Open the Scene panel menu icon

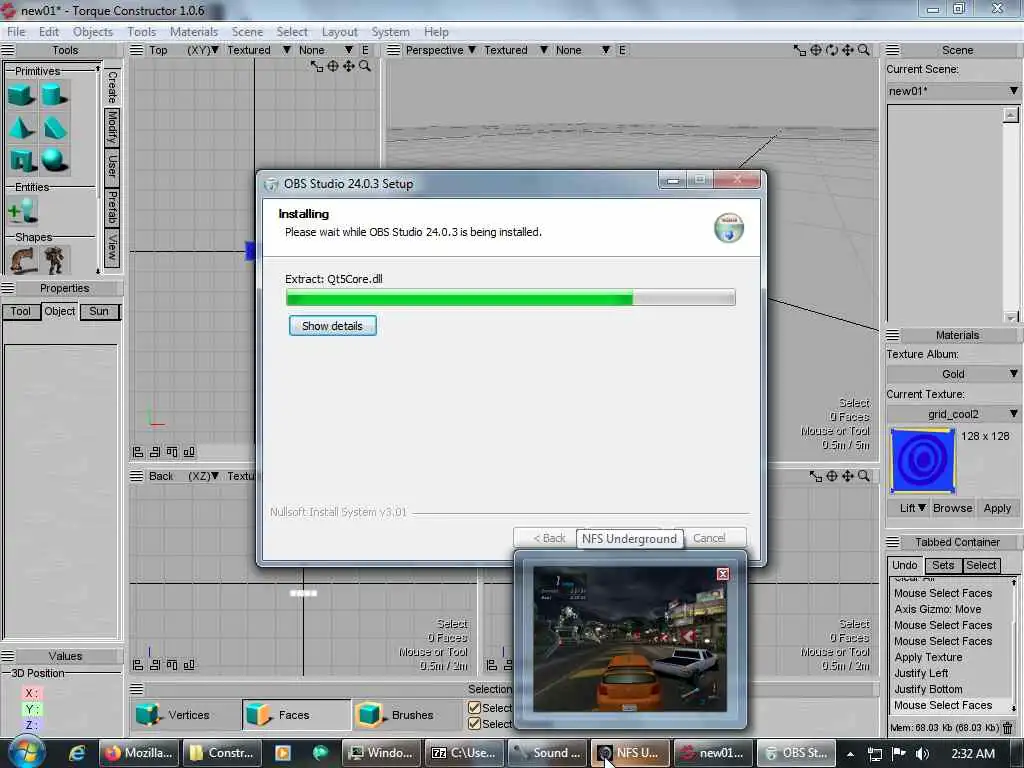click(893, 50)
